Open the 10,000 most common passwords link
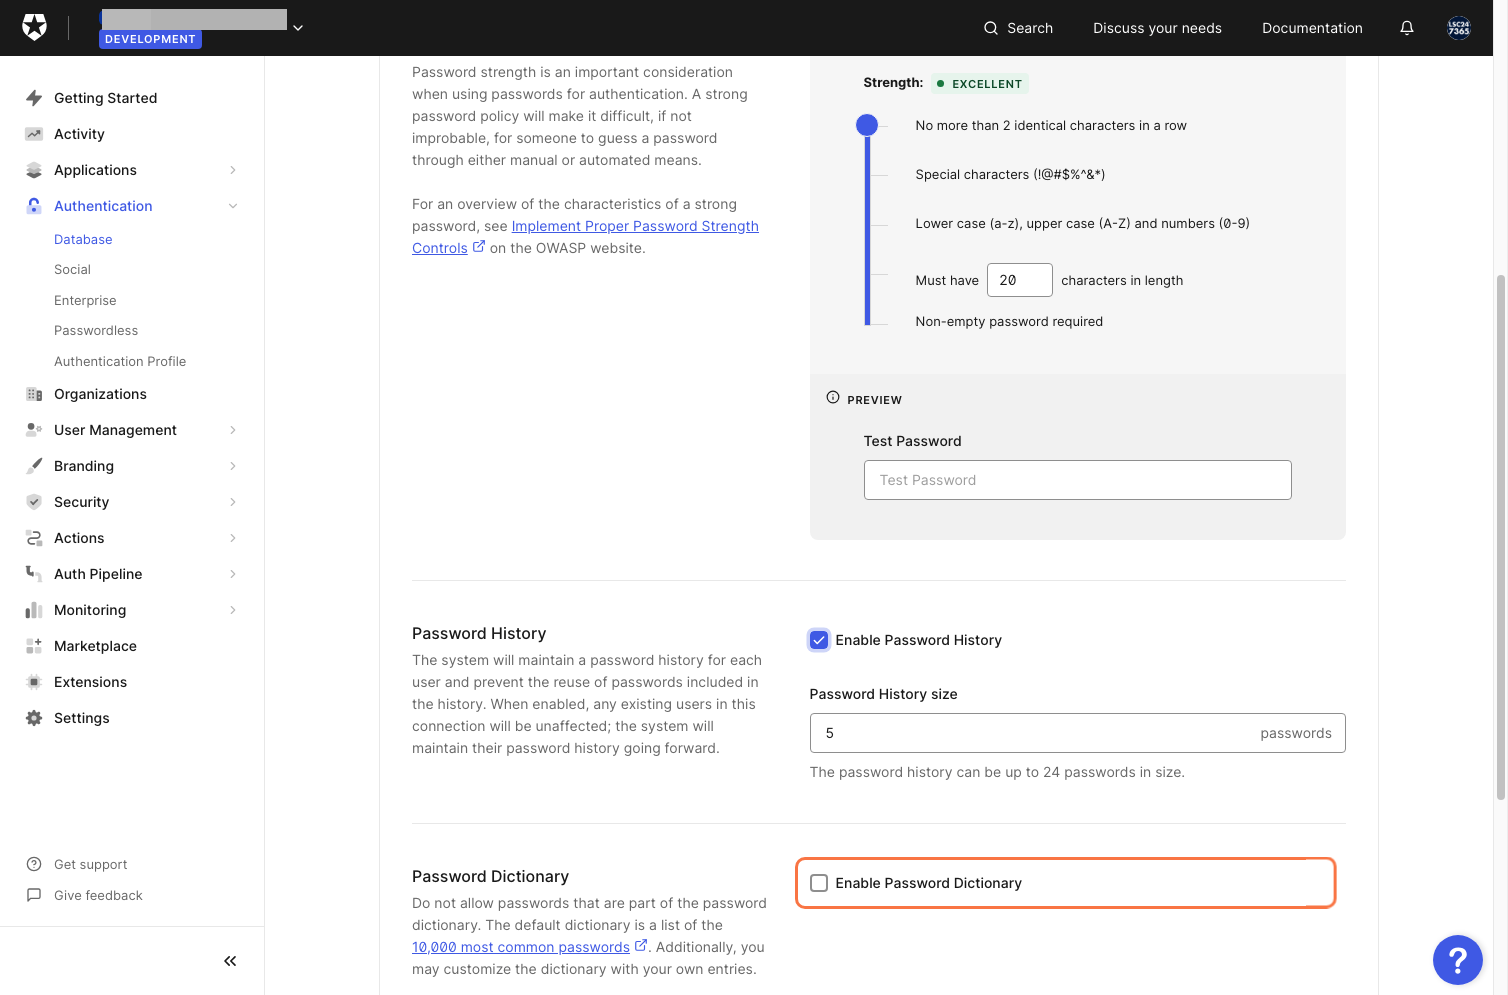Viewport: 1508px width, 995px height. 521,947
